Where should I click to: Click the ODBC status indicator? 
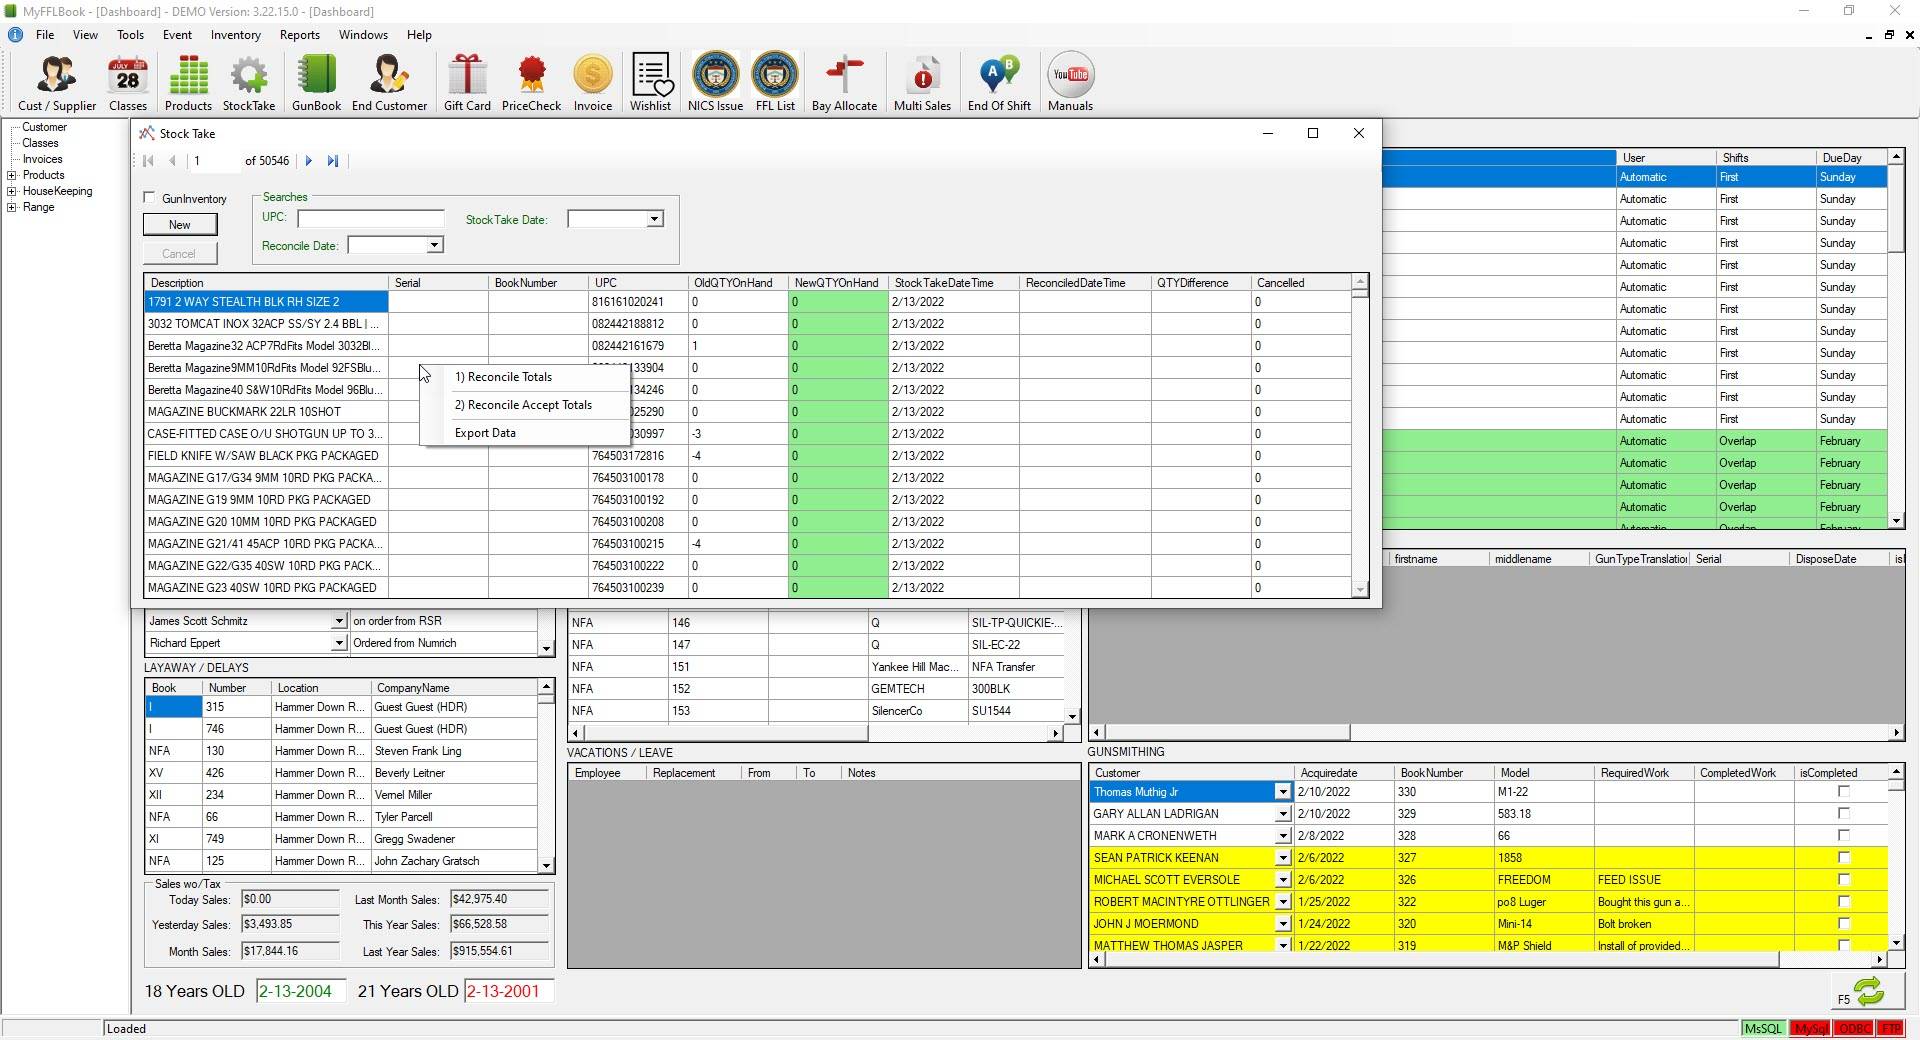click(1854, 1028)
